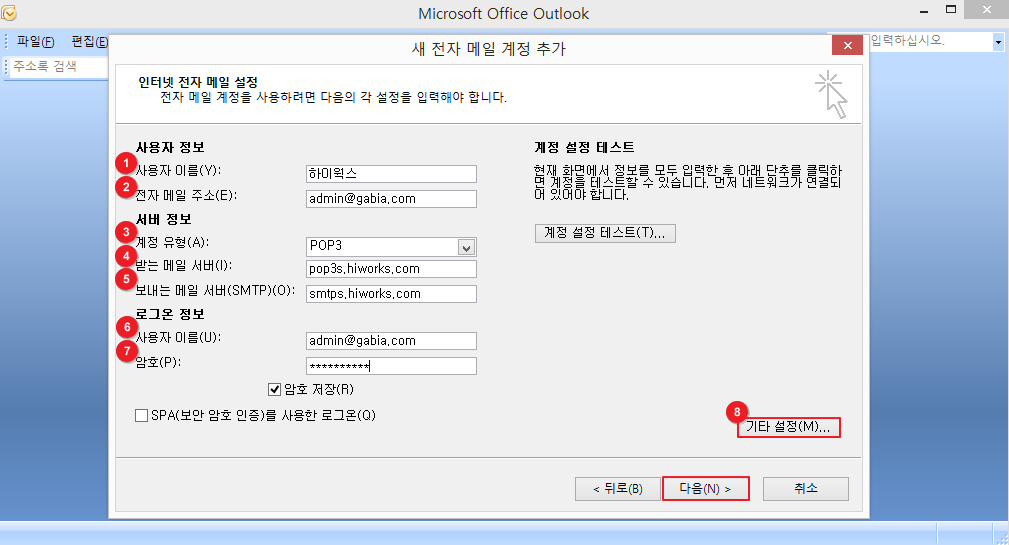Open the 편집(E) menu

(89, 42)
